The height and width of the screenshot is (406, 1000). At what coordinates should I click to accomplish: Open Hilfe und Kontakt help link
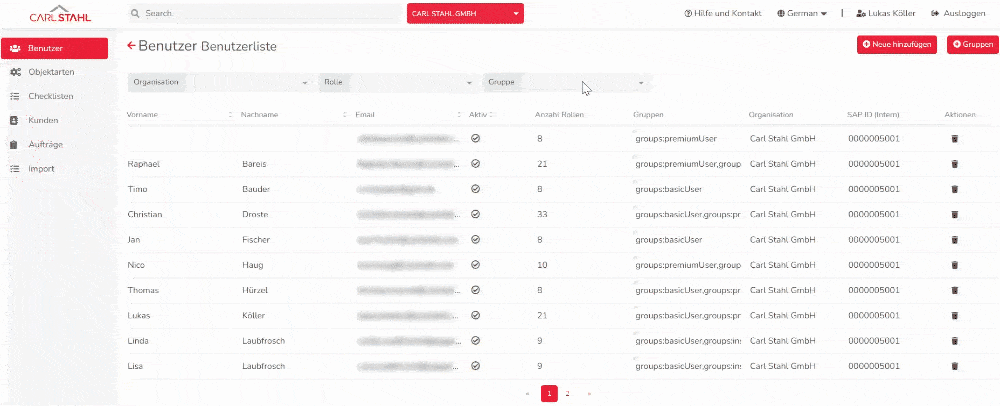pos(722,14)
